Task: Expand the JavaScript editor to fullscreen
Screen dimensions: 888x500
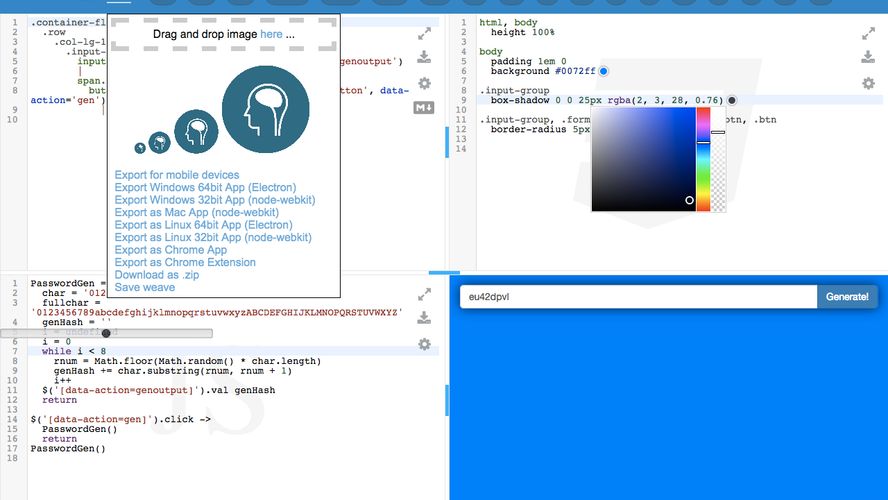Action: pyautogui.click(x=424, y=294)
